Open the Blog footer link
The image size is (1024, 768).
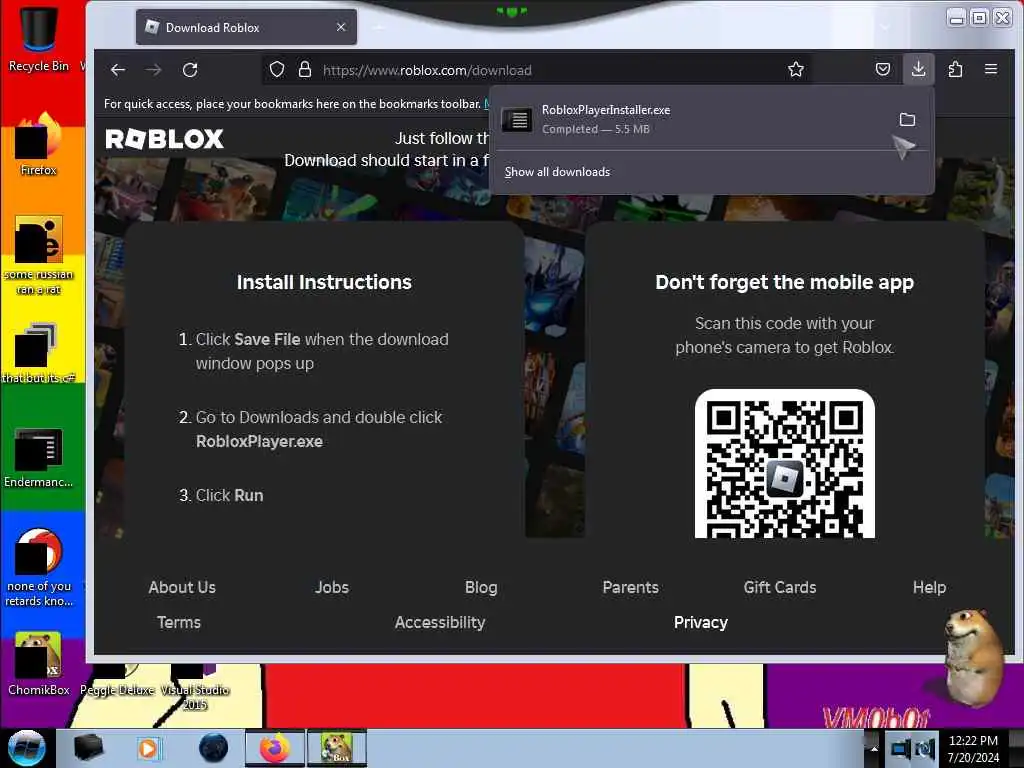[x=481, y=587]
